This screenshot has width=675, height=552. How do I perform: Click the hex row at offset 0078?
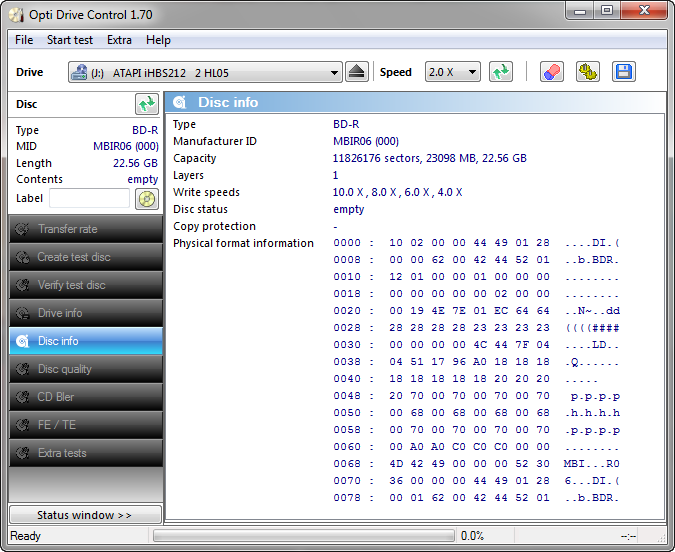point(477,498)
